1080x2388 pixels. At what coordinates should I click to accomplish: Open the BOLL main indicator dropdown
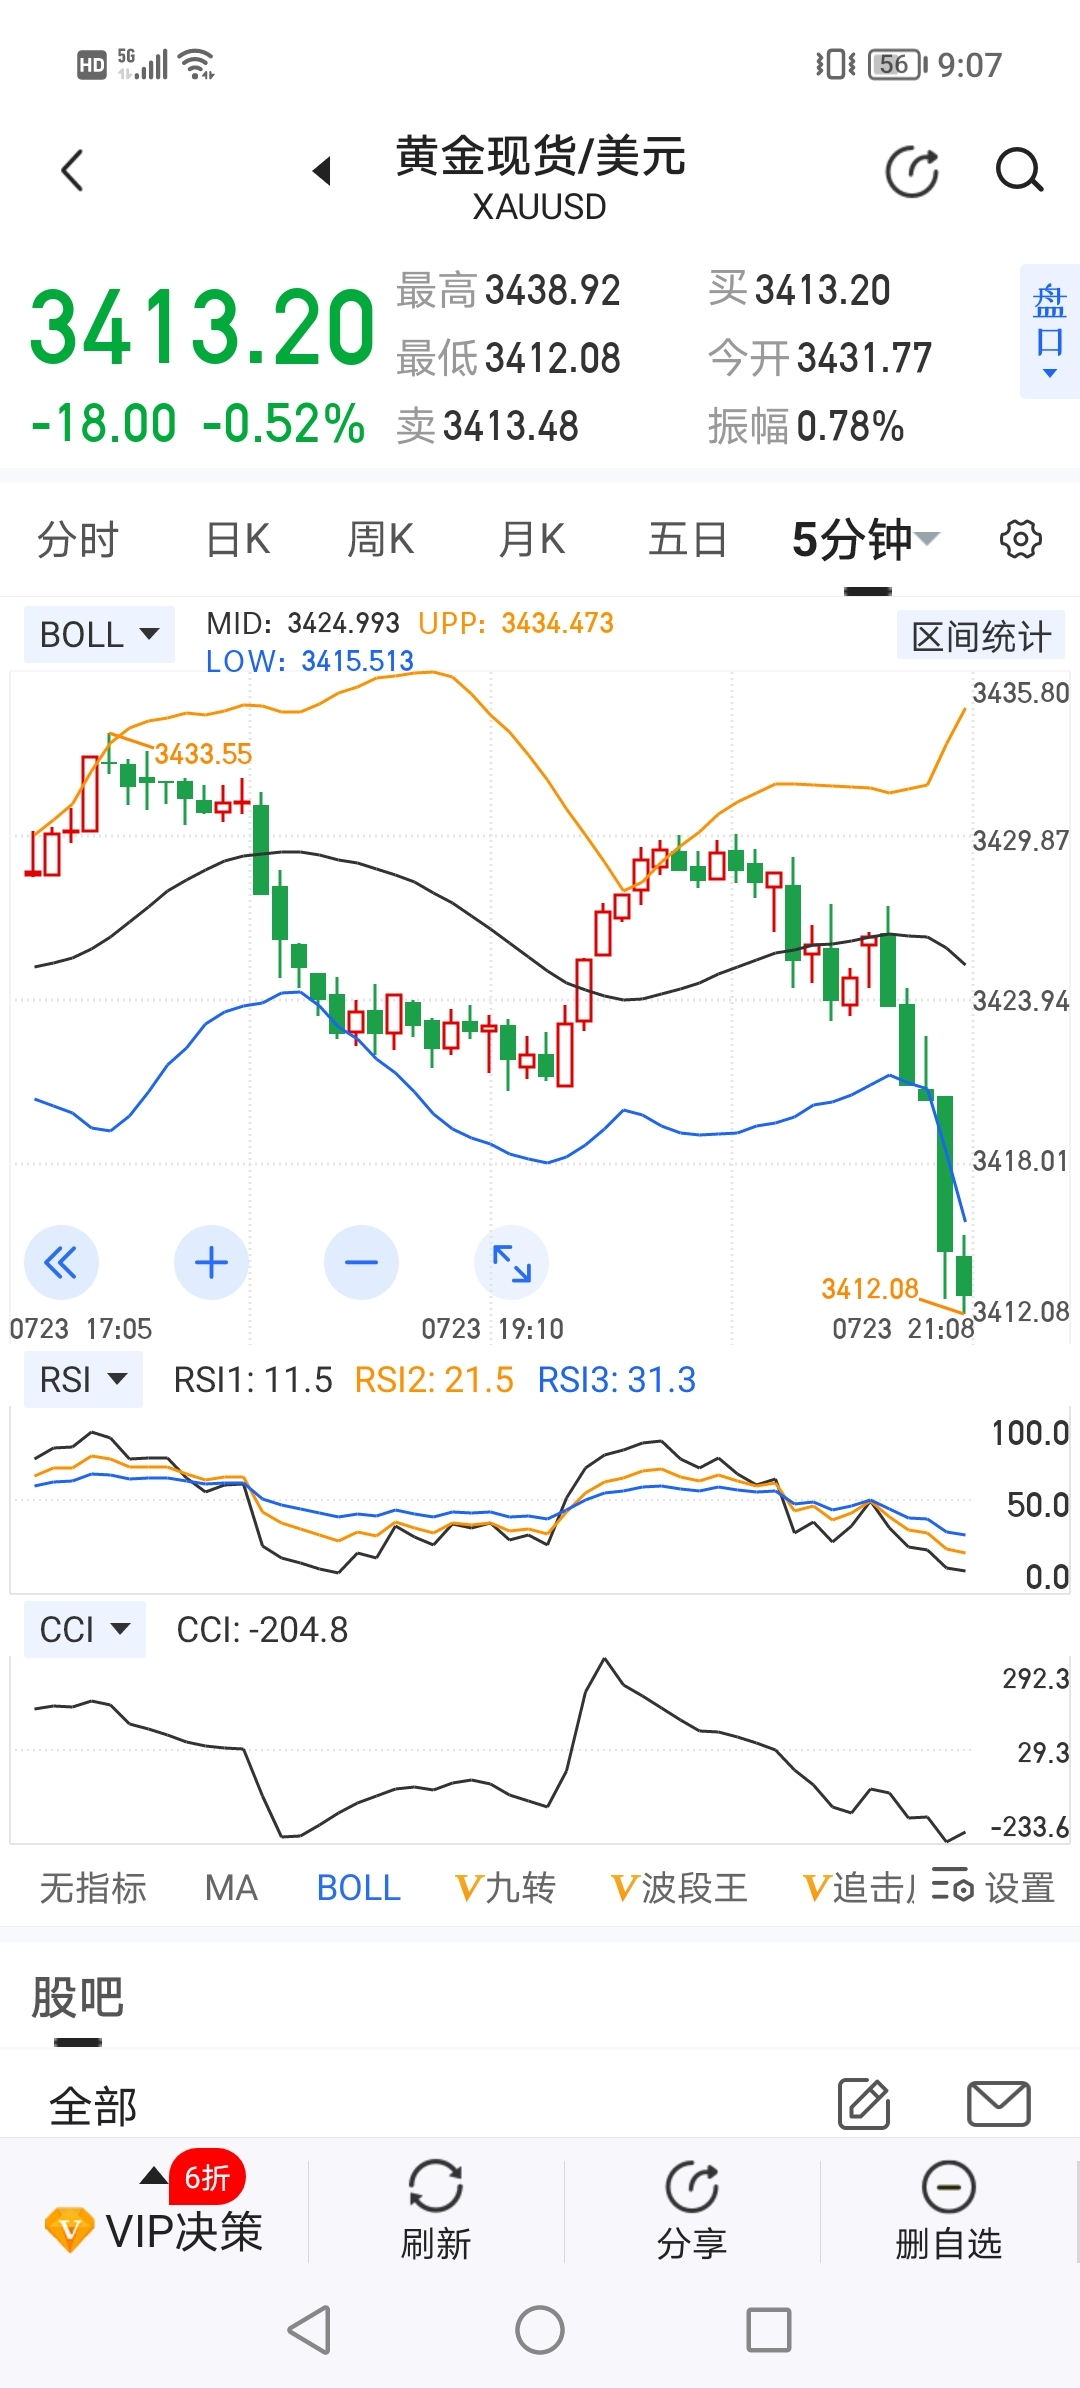pos(99,634)
